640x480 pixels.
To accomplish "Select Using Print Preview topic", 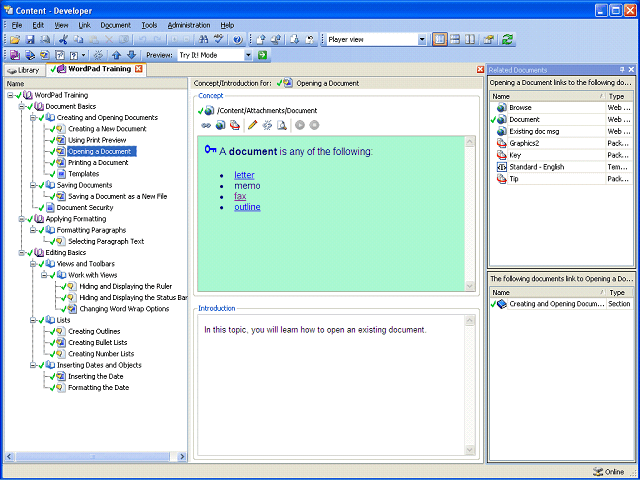I will (x=97, y=140).
